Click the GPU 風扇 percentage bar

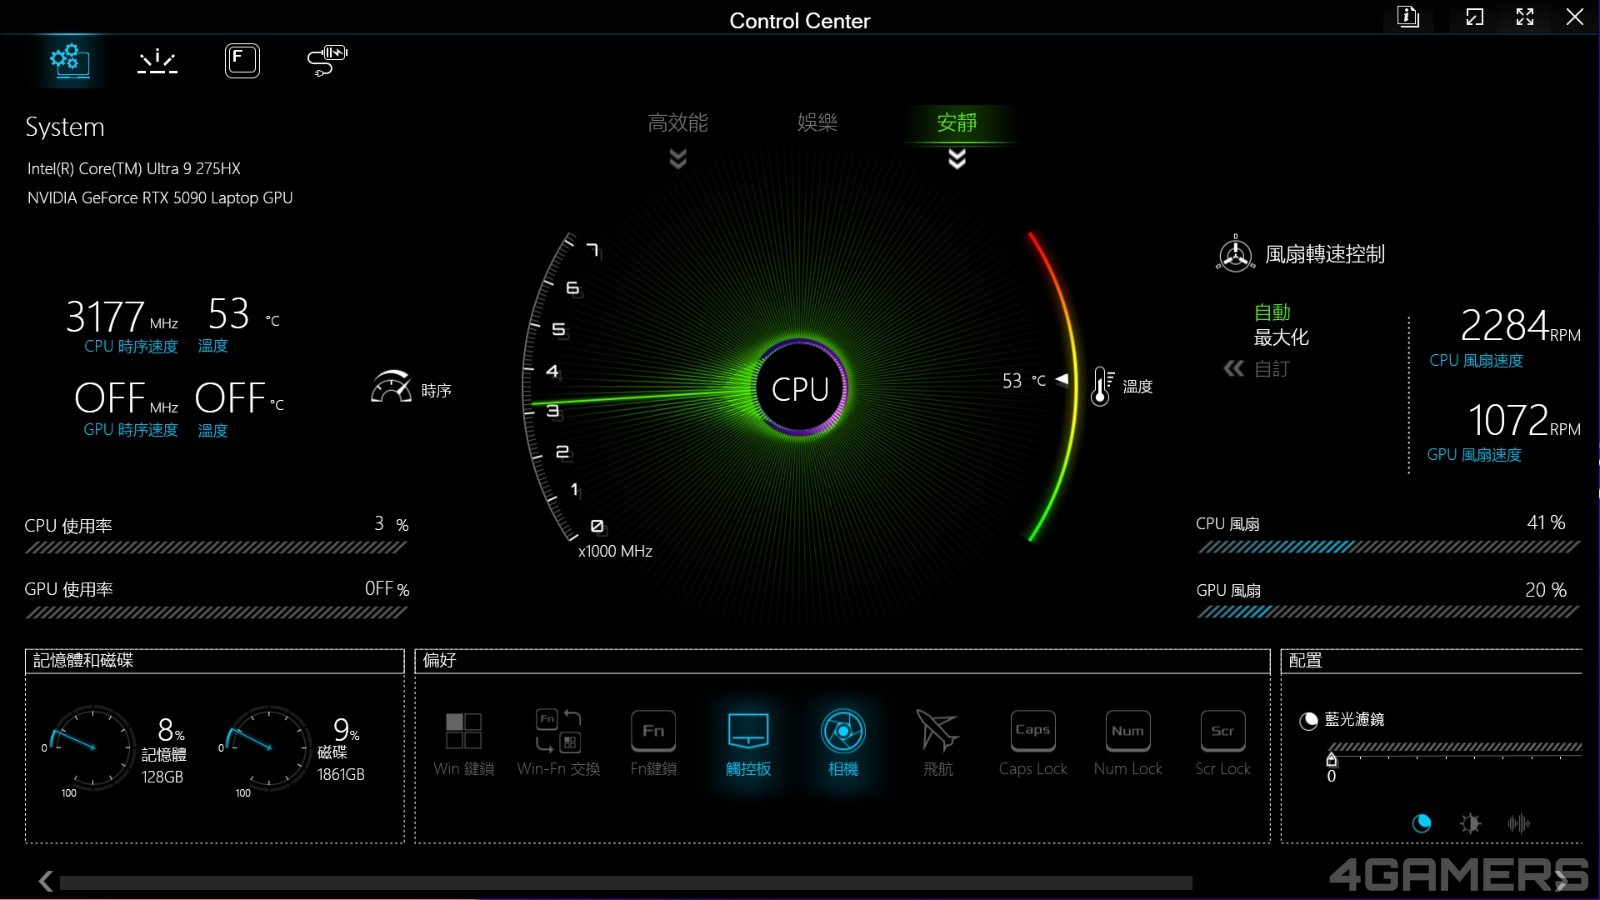pos(1388,612)
